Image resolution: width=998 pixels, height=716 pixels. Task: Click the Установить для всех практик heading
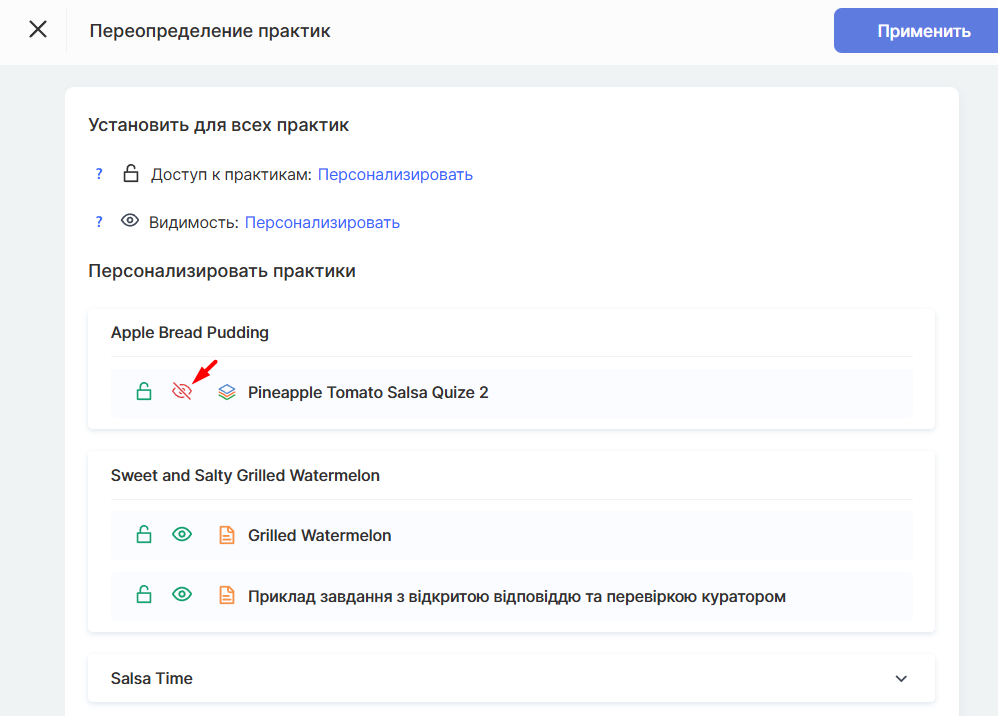218,125
